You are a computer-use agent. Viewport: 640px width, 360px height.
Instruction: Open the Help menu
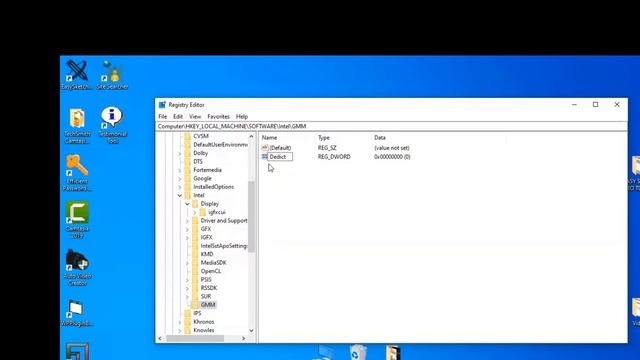pyautogui.click(x=242, y=116)
